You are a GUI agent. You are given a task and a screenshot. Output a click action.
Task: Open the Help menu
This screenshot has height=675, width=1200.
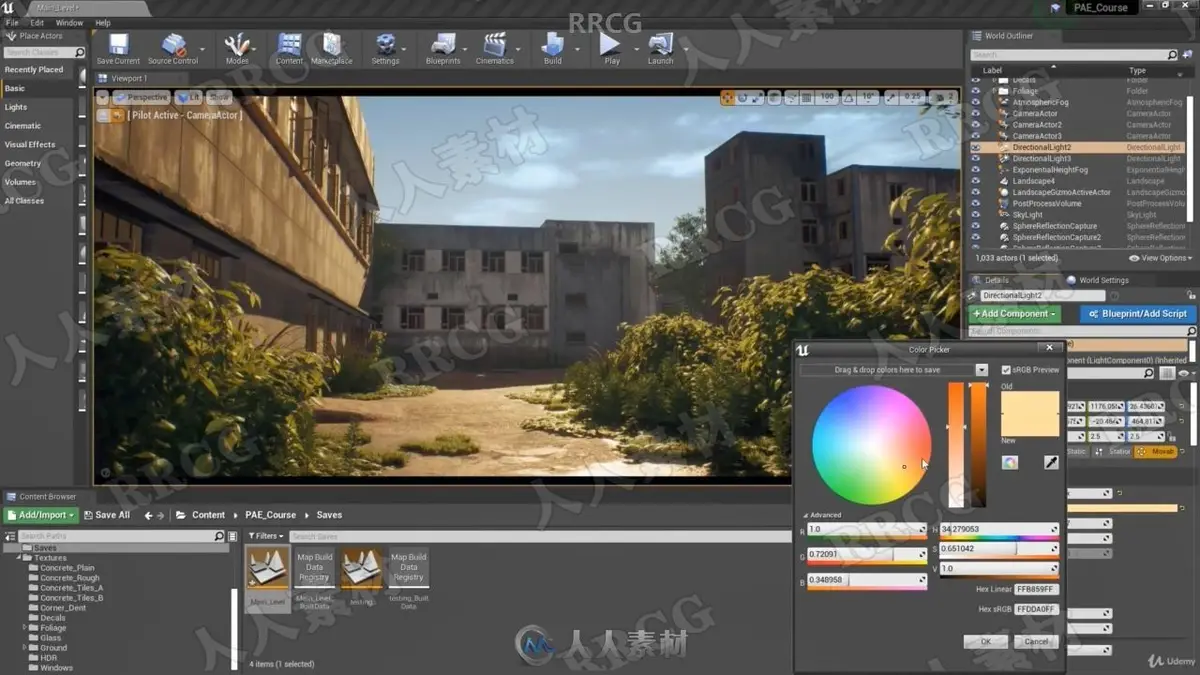(x=103, y=22)
